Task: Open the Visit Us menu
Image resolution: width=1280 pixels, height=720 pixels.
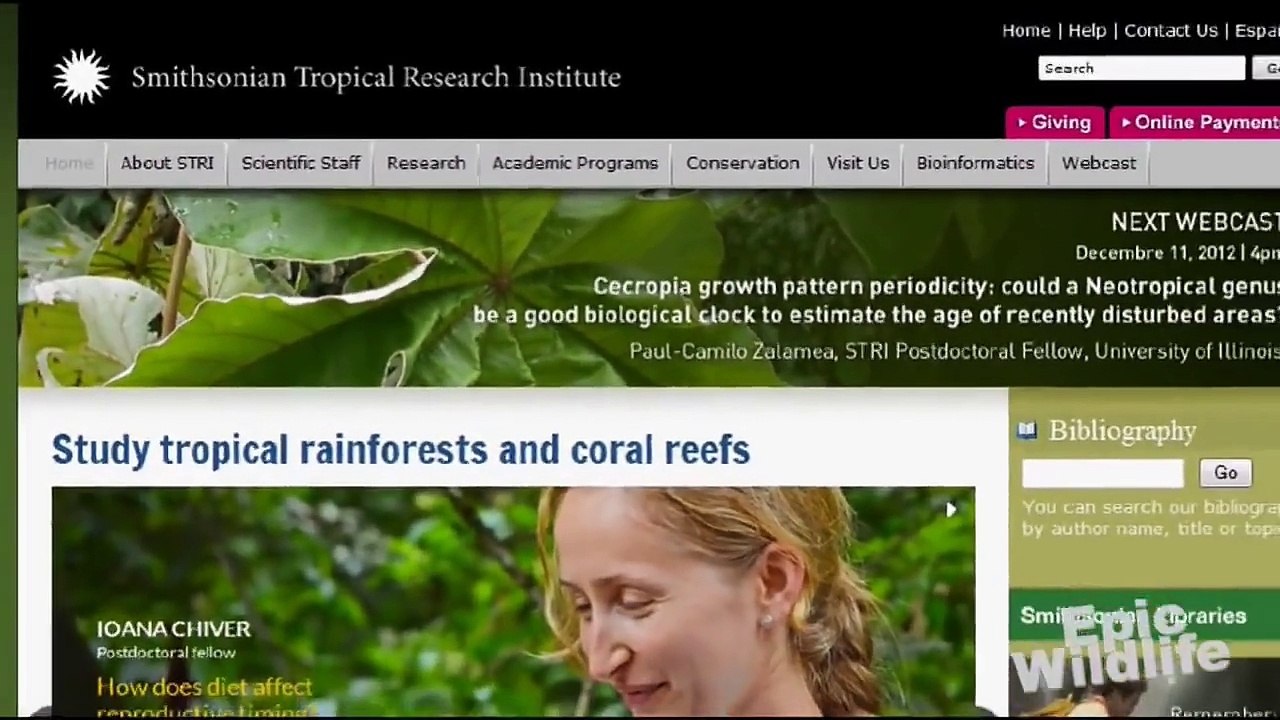Action: [858, 163]
